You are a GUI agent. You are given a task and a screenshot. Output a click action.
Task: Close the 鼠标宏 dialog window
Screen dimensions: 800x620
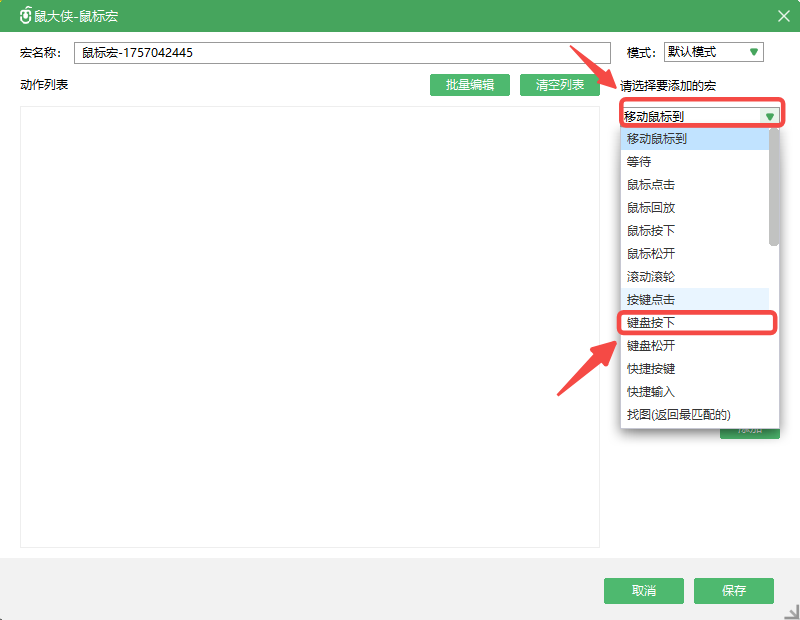tap(783, 16)
